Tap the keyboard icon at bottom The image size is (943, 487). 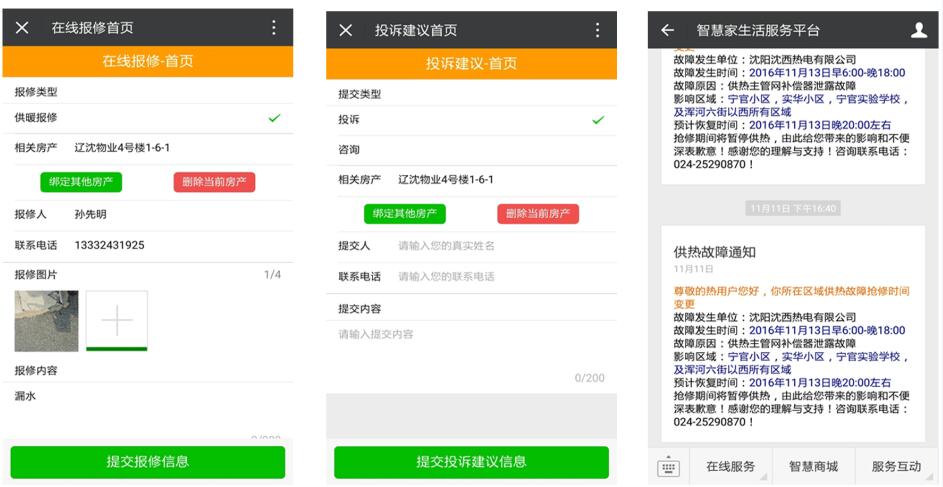(668, 467)
